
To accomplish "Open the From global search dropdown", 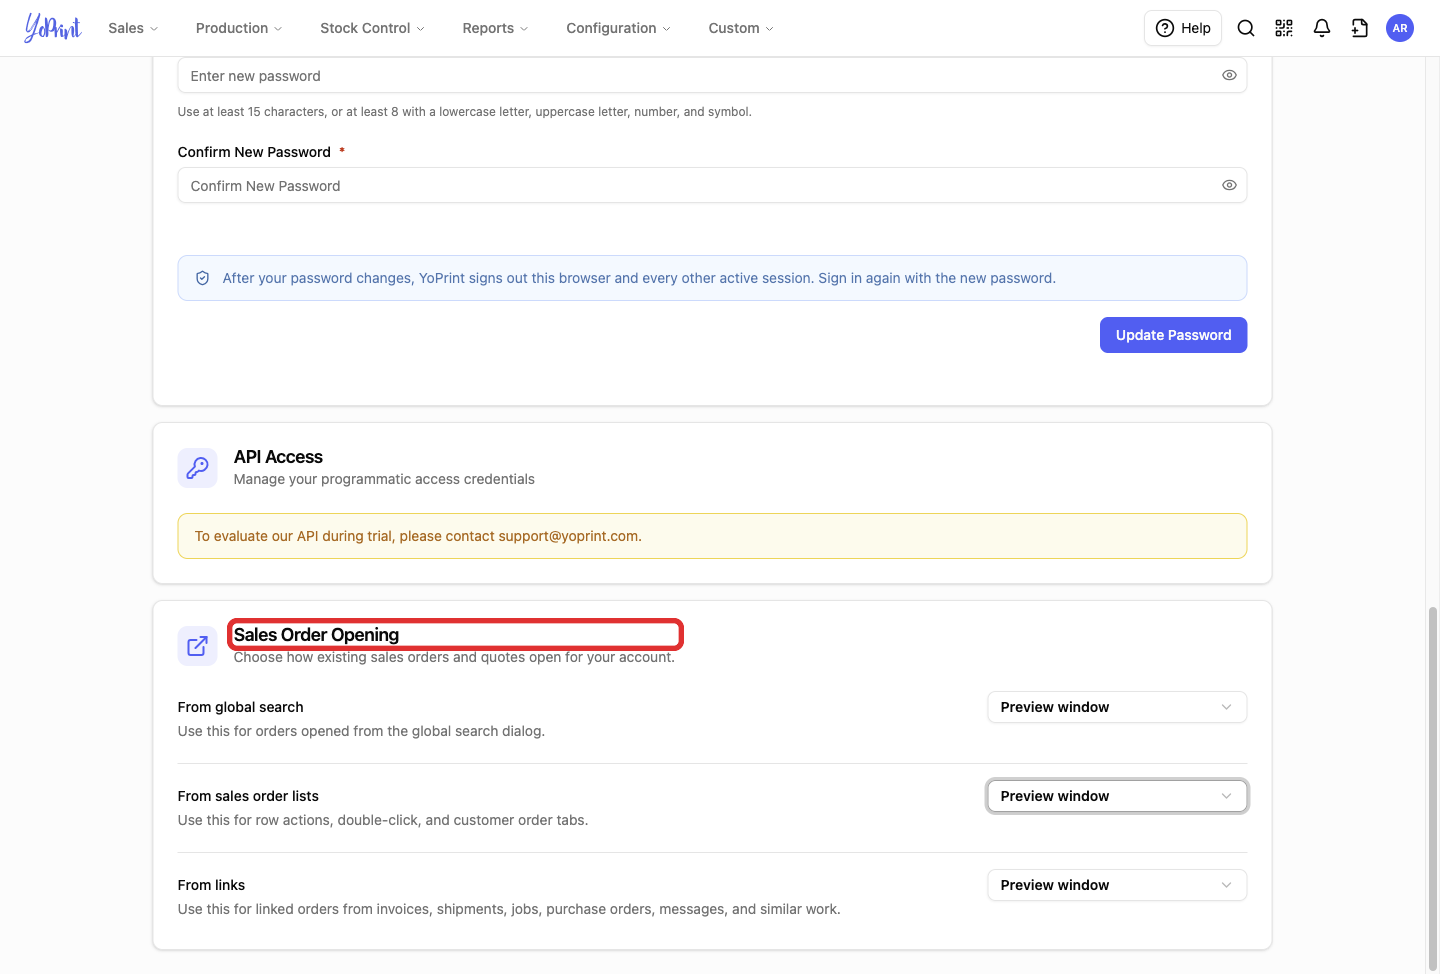I will tap(1117, 707).
